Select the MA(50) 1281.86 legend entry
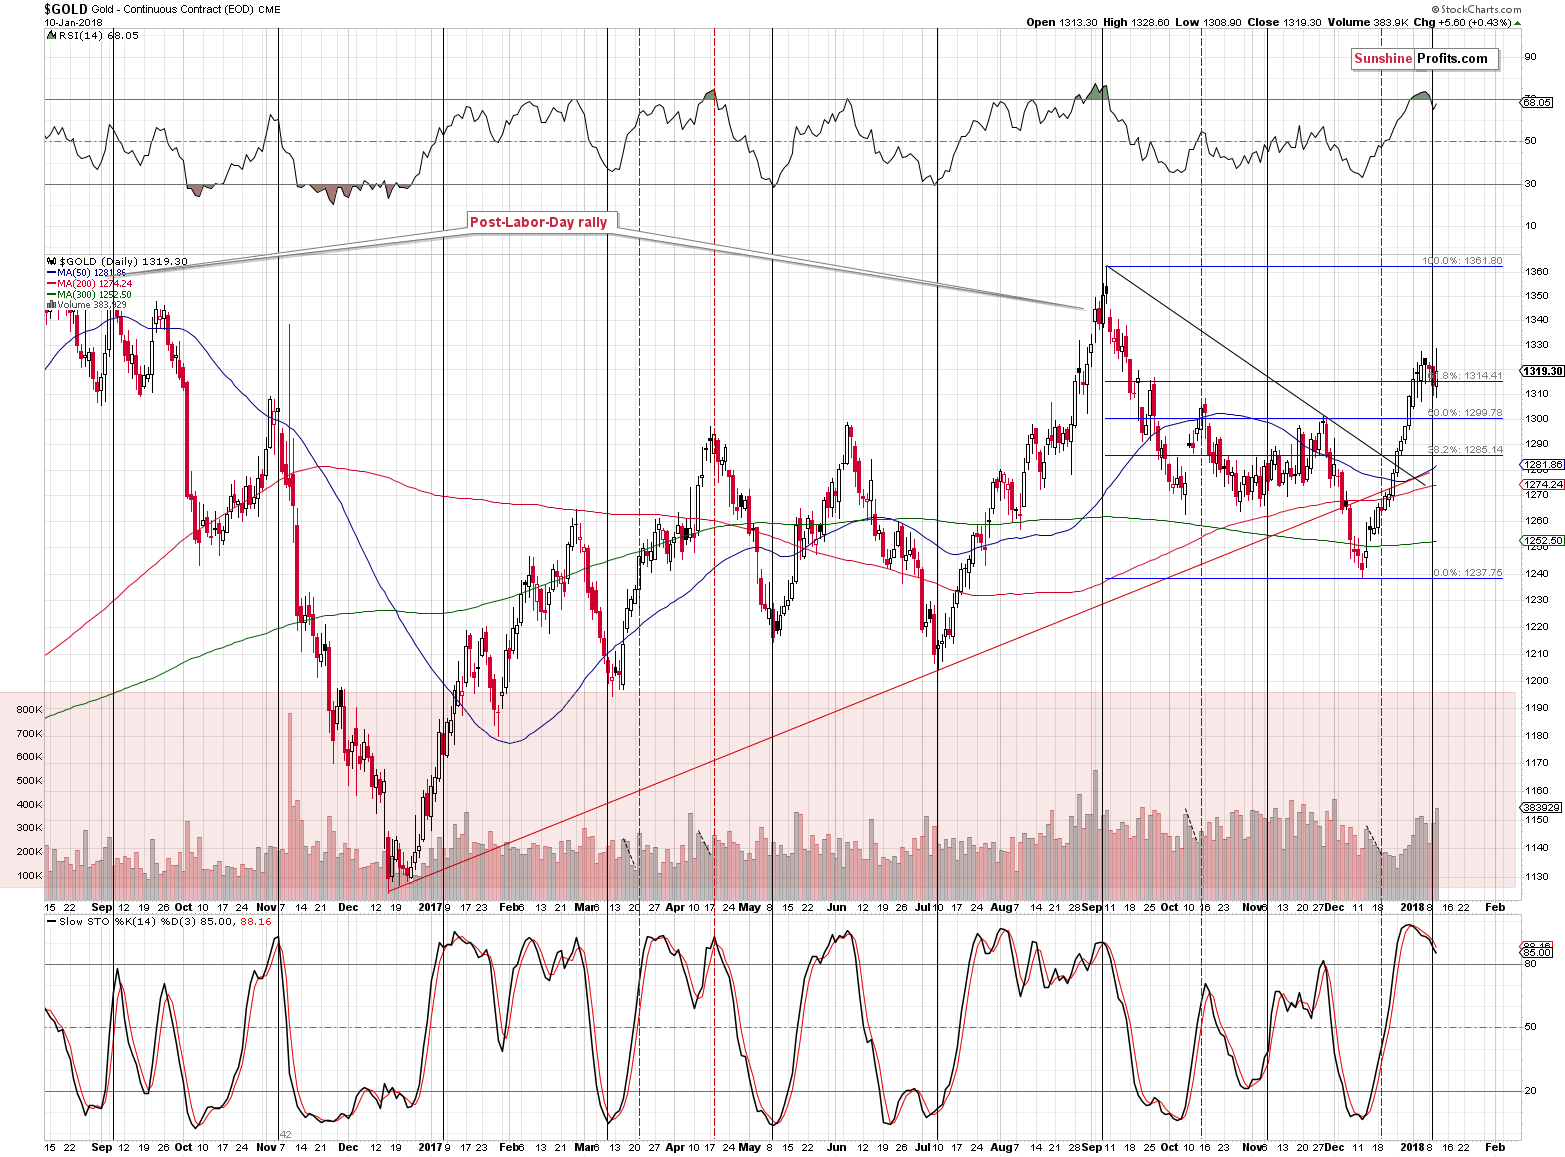The height and width of the screenshot is (1157, 1565). pyautogui.click(x=86, y=273)
